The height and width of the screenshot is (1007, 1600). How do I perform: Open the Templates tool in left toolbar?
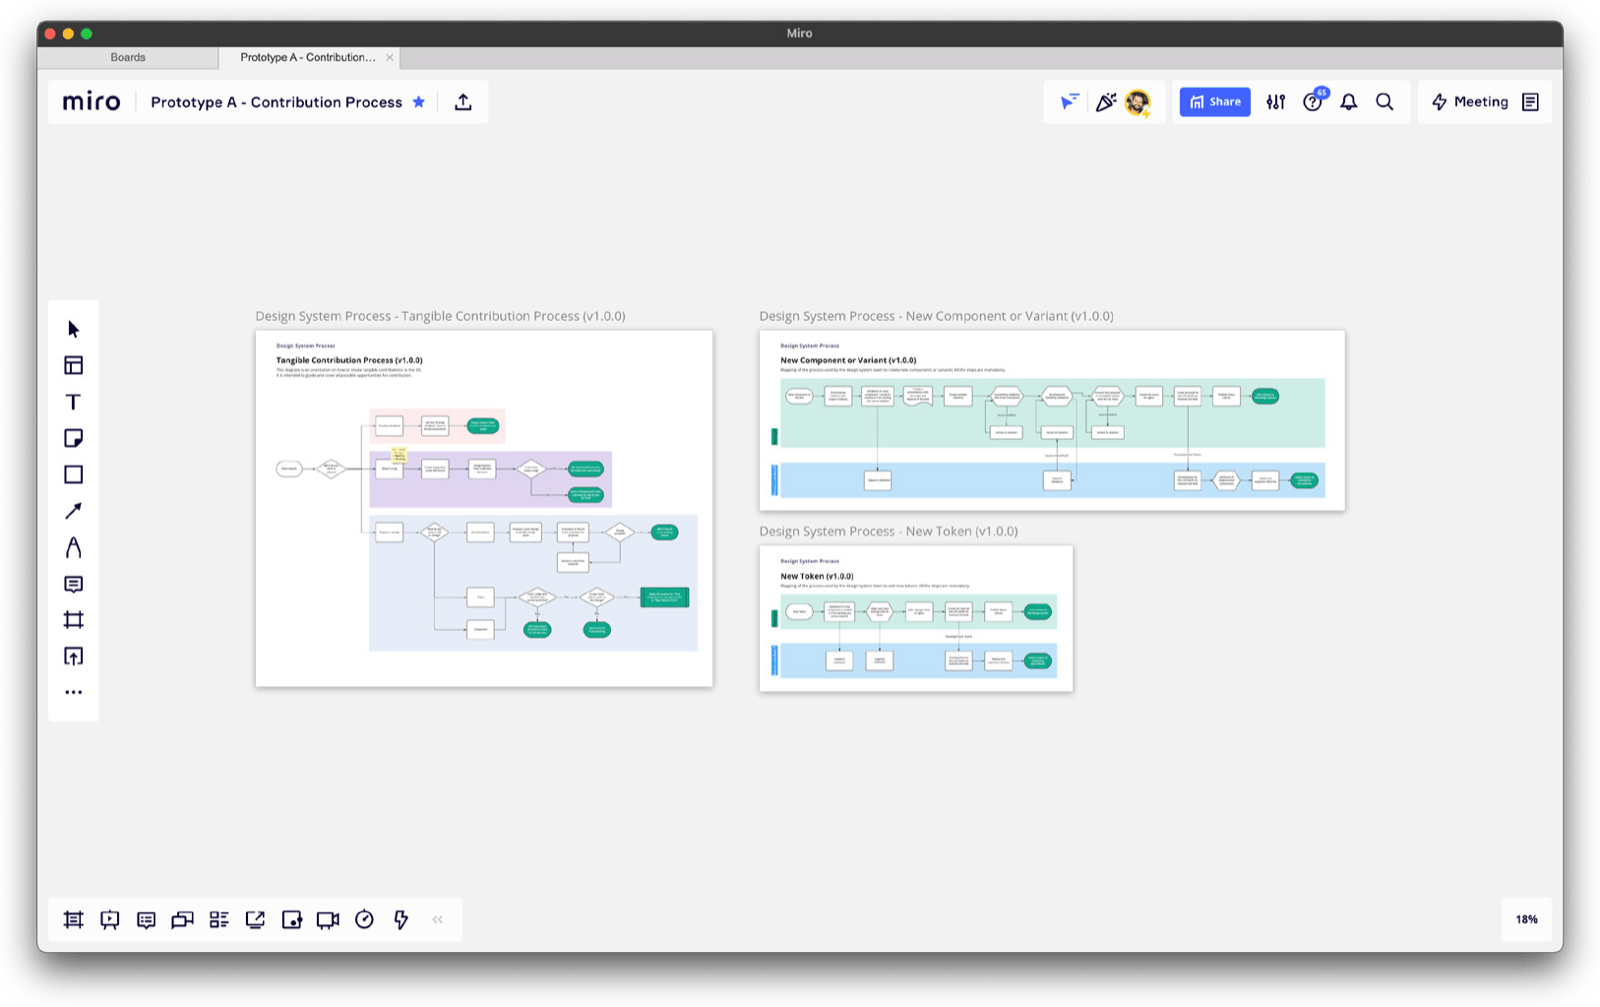[73, 365]
